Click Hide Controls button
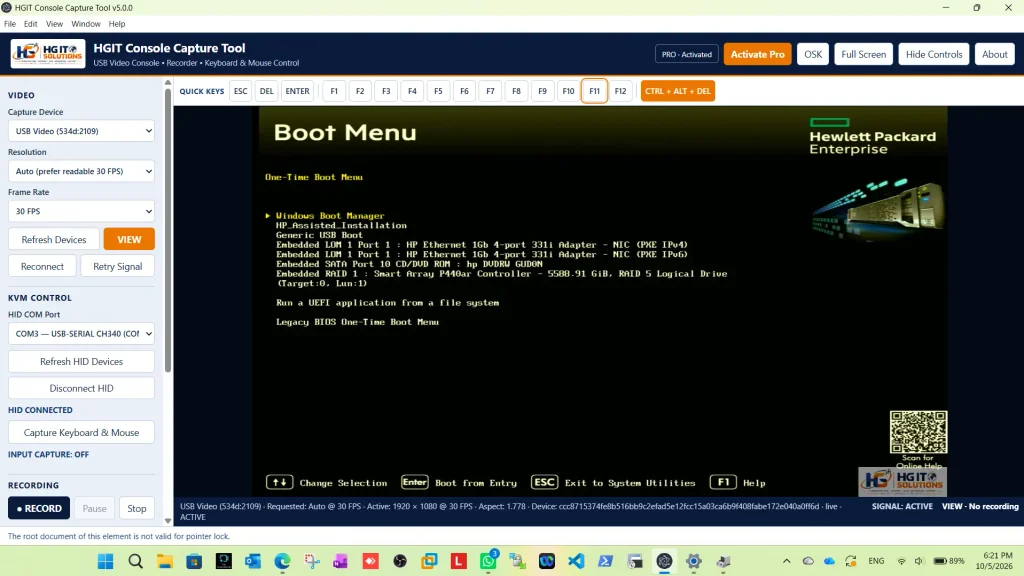The height and width of the screenshot is (576, 1024). tap(934, 54)
